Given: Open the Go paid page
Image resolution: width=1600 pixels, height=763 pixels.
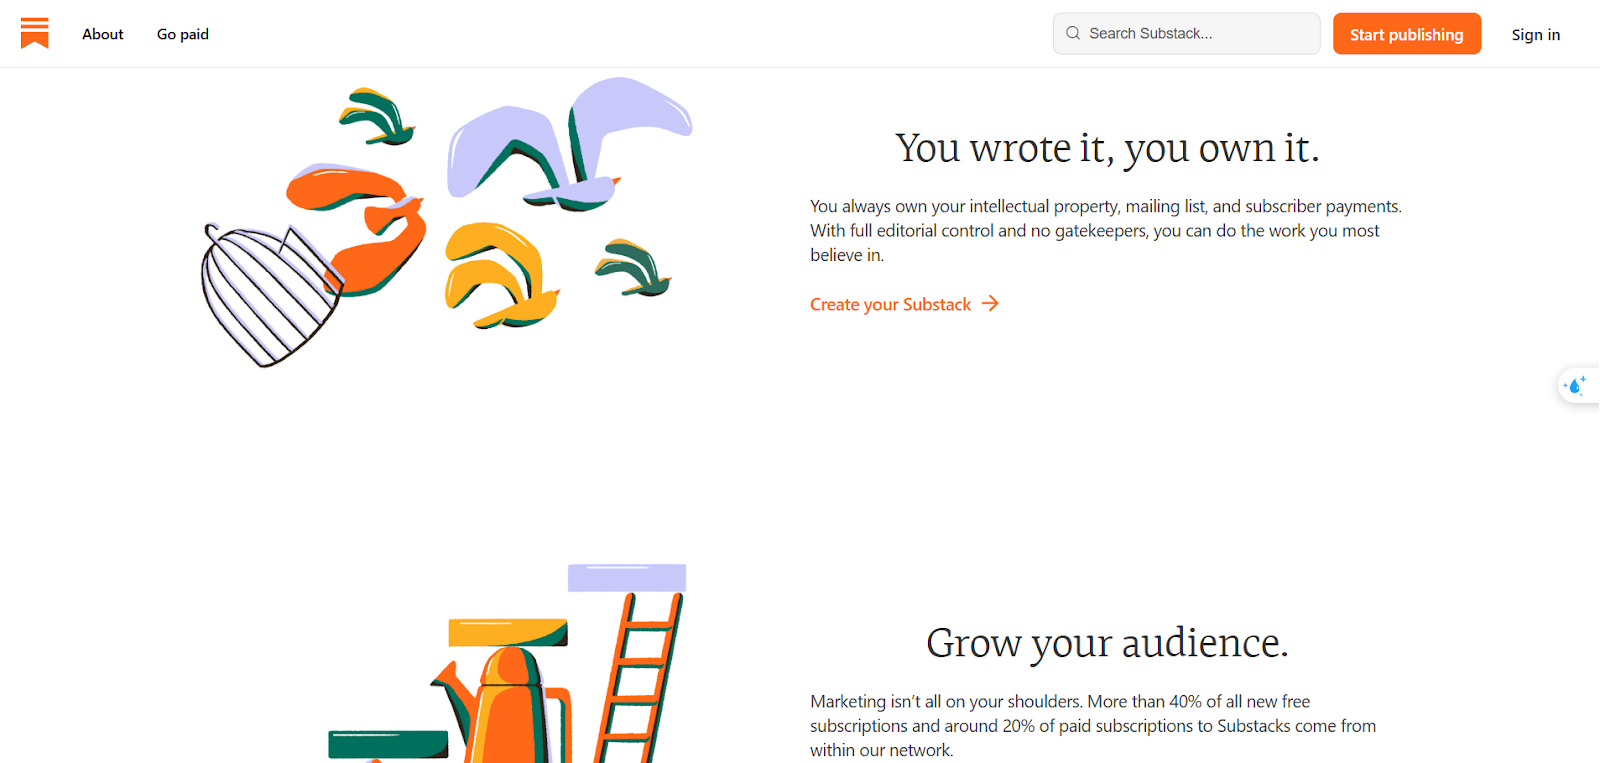Looking at the screenshot, I should click(183, 34).
